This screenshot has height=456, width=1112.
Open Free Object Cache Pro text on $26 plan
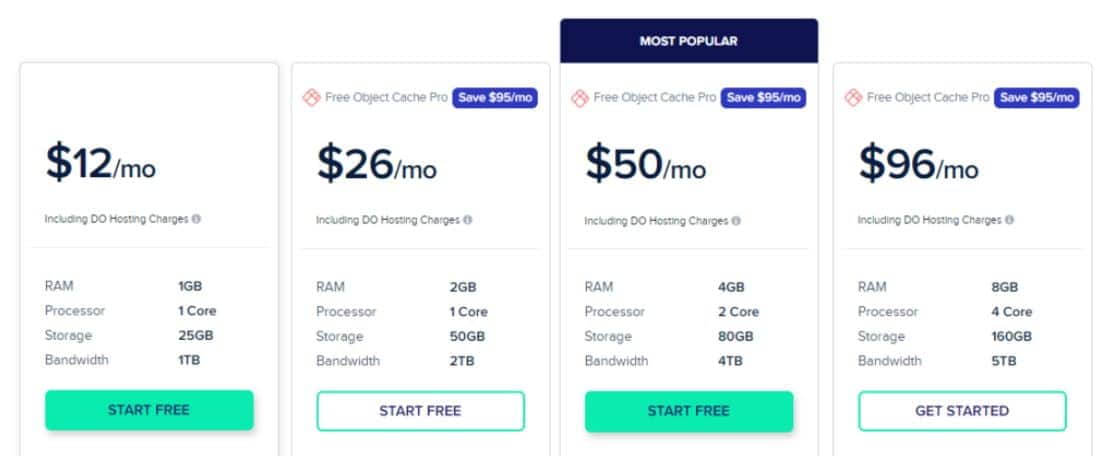(x=387, y=98)
